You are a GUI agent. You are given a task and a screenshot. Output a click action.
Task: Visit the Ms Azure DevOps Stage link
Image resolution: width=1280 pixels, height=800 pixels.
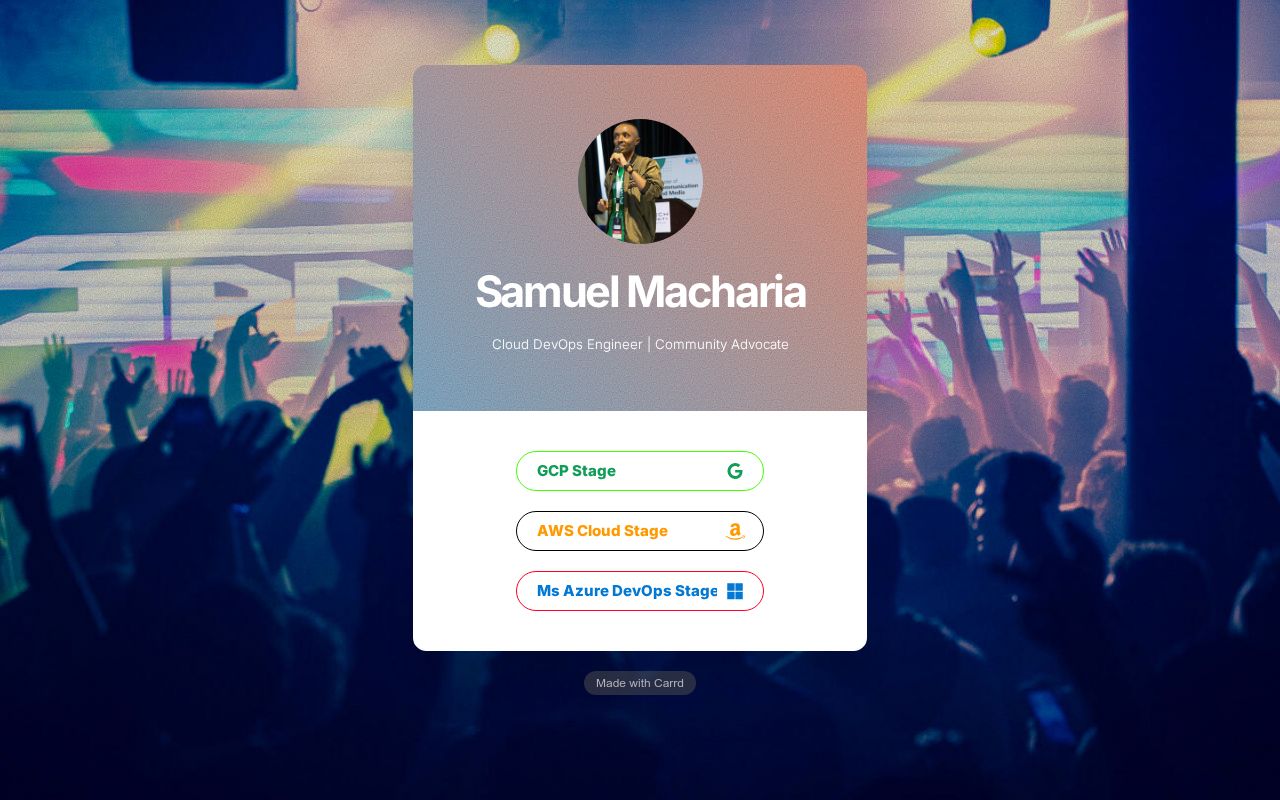click(x=640, y=591)
